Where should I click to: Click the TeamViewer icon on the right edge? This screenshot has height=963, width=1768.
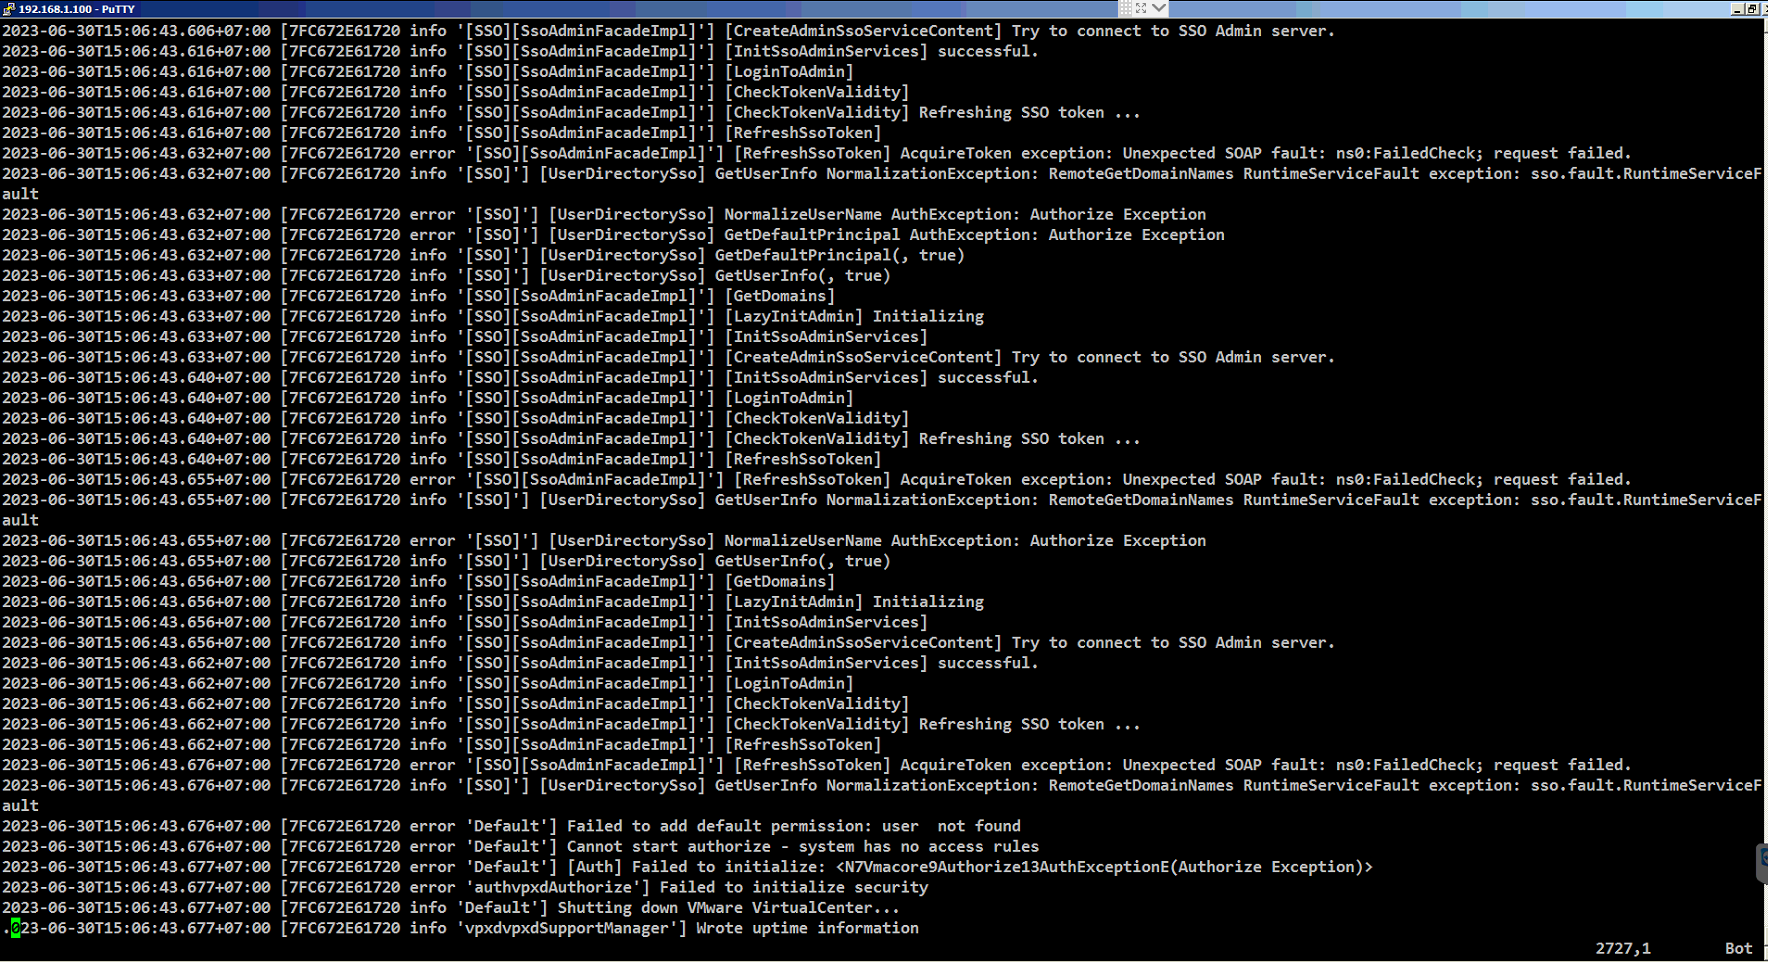(x=1764, y=858)
